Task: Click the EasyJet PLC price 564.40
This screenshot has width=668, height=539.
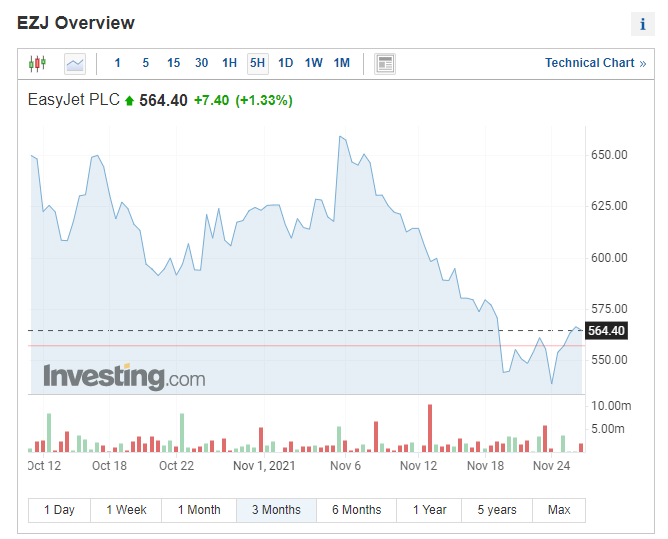Action: tap(163, 101)
